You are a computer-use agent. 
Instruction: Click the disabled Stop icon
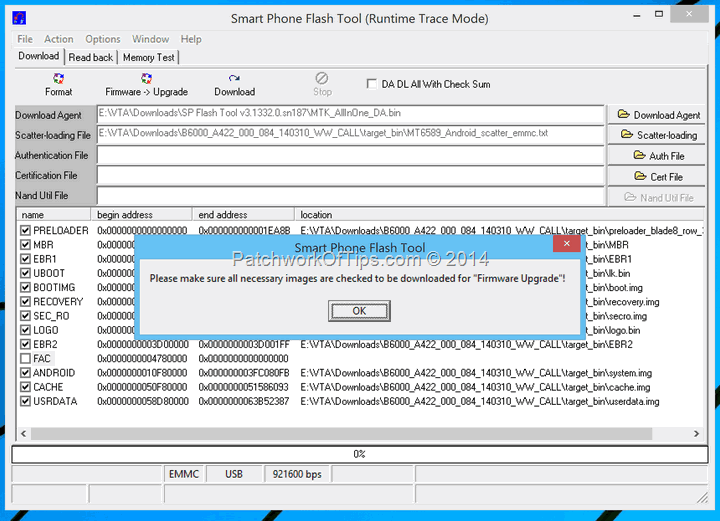(x=322, y=78)
